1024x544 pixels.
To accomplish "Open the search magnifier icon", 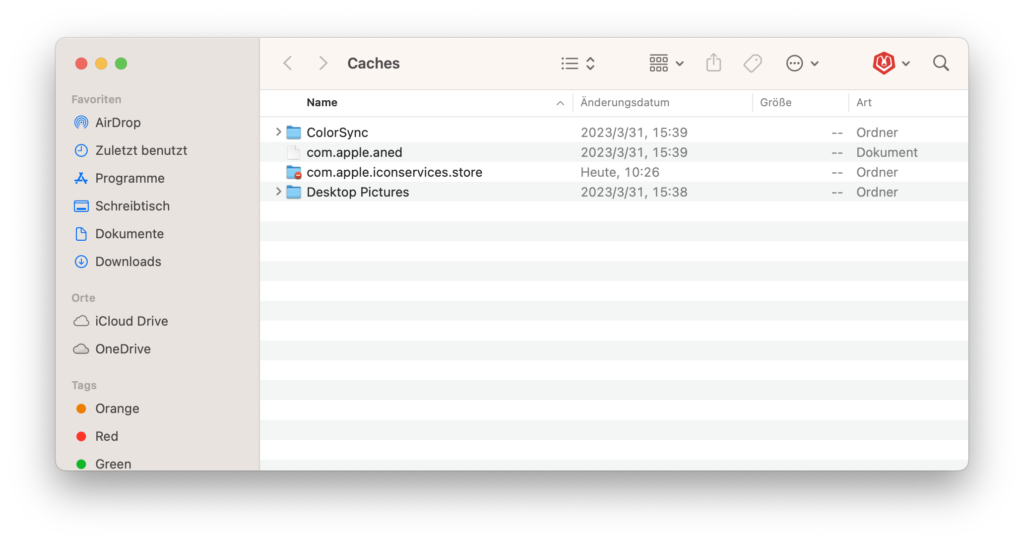I will pyautogui.click(x=941, y=63).
